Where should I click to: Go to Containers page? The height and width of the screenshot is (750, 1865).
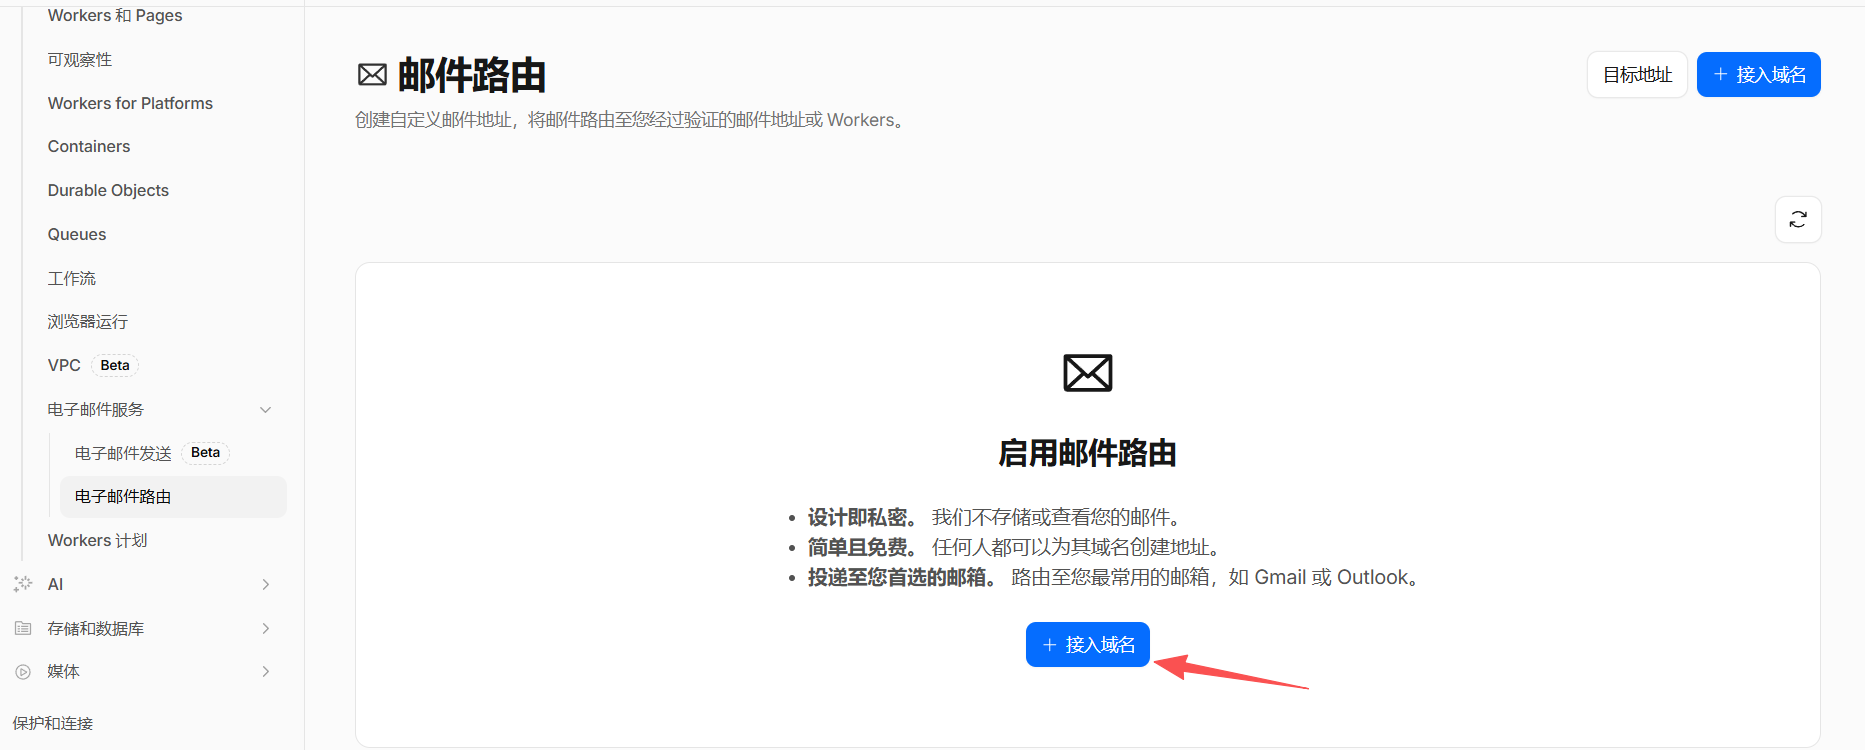pyautogui.click(x=89, y=146)
